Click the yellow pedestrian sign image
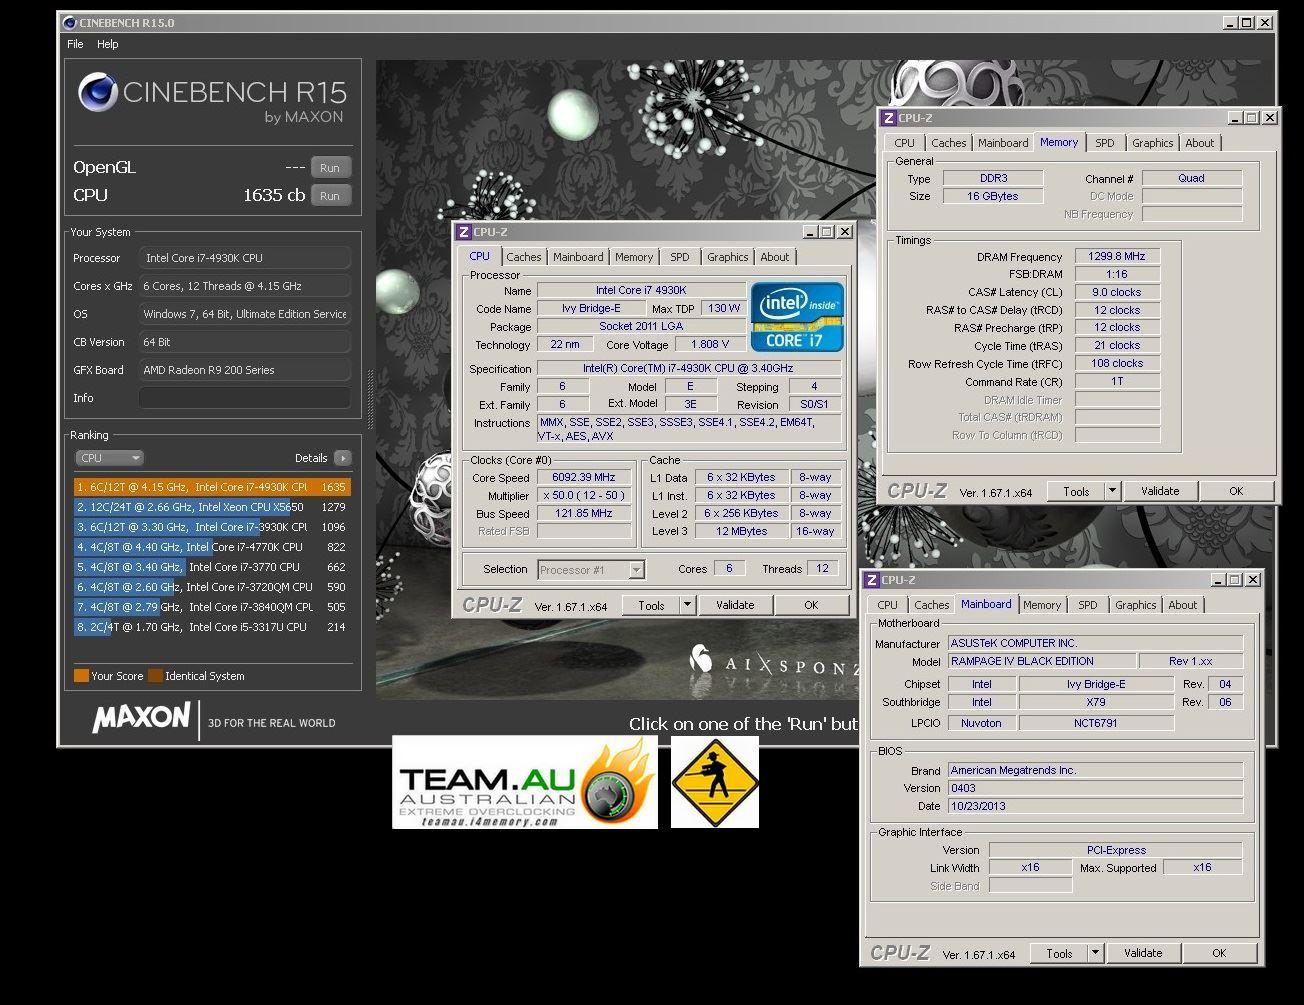The width and height of the screenshot is (1304, 1005). coord(714,782)
